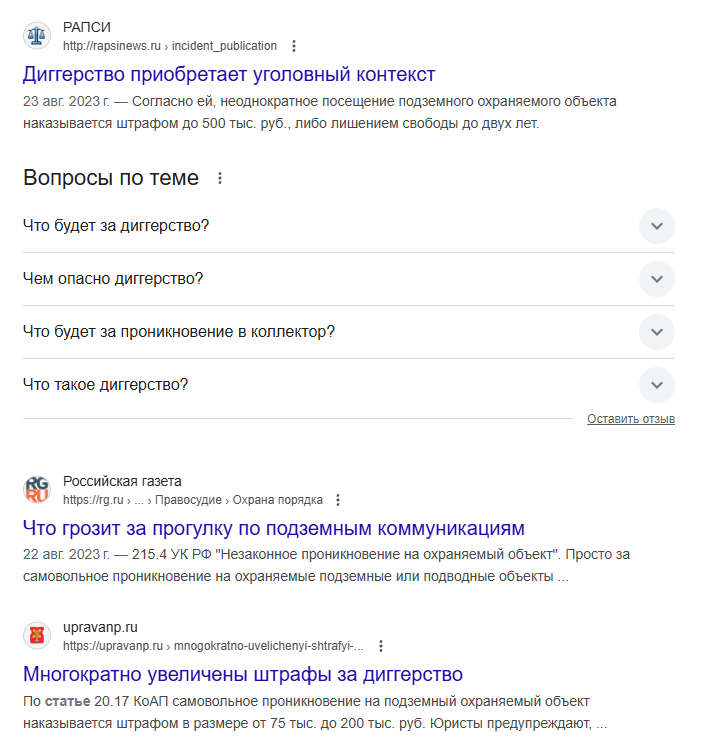Click the upravanp.ru site favicon
Image resolution: width=719 pixels, height=751 pixels.
coord(37,635)
